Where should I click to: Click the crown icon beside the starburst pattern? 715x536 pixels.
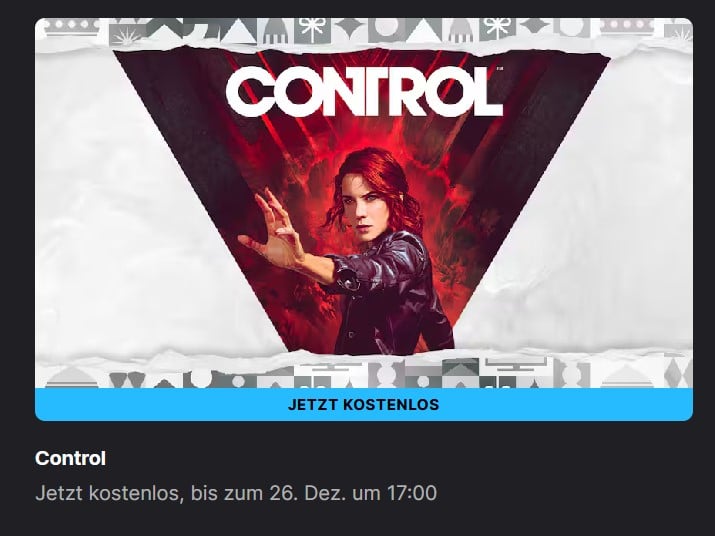coord(72,27)
